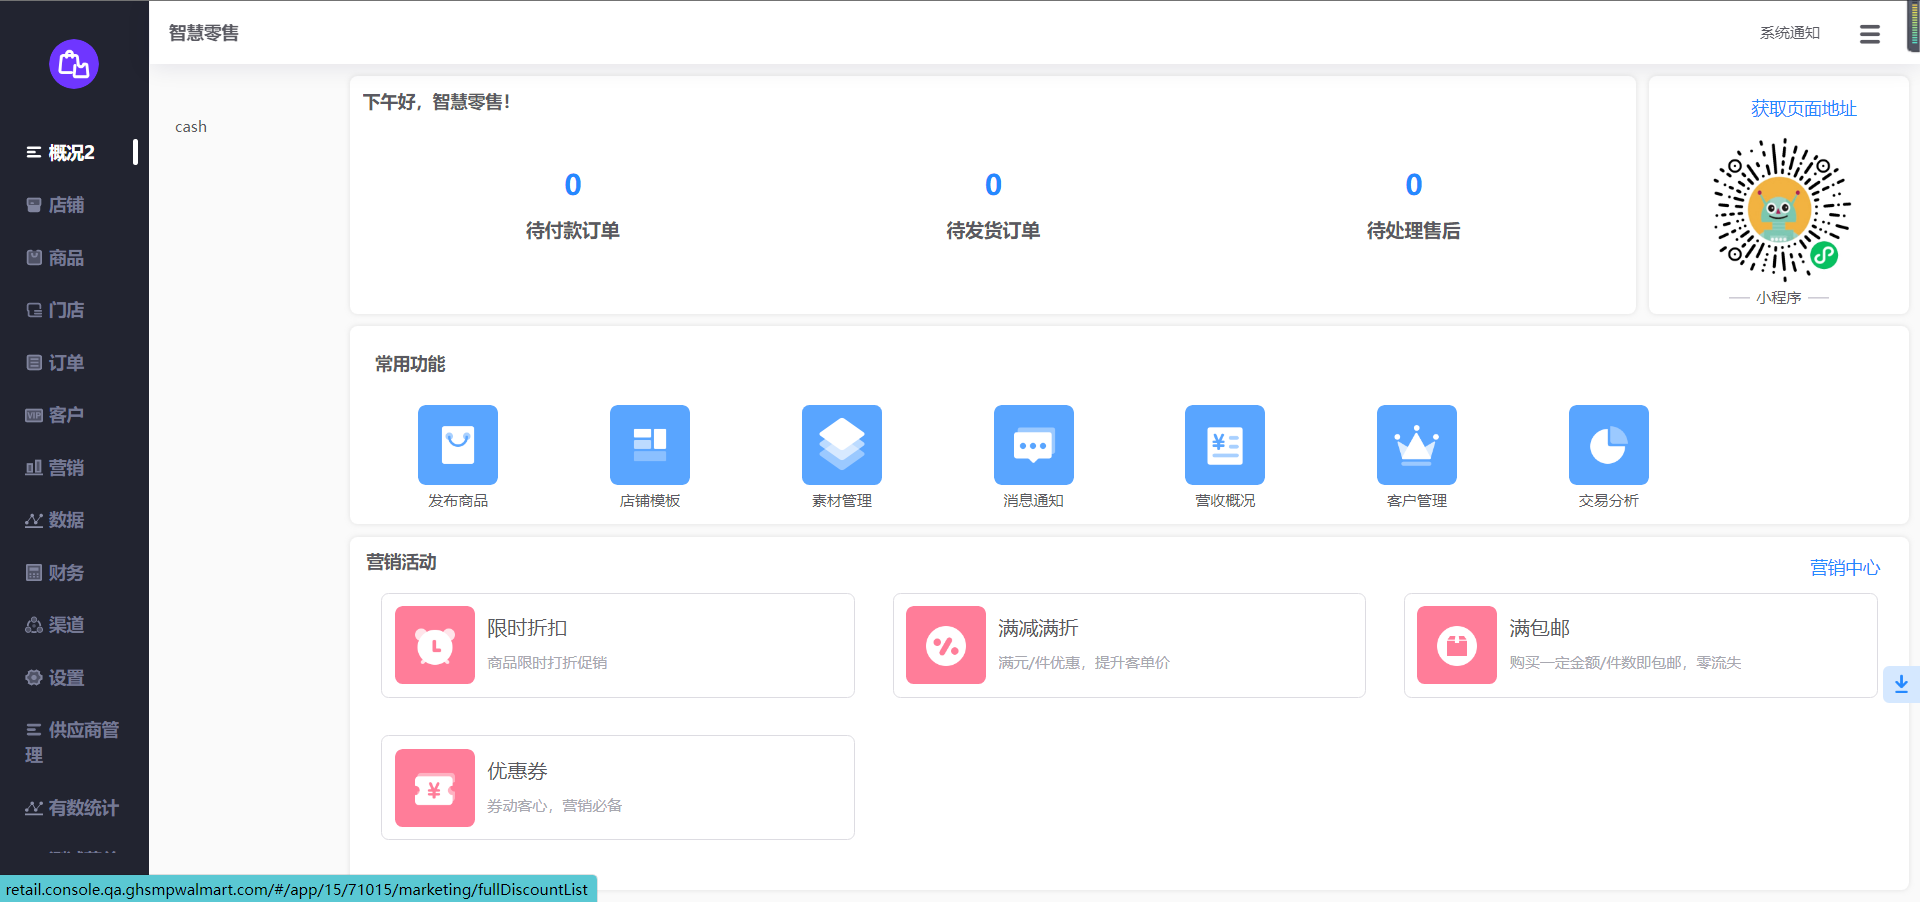Open the 消息通知 chat bubble icon

tap(1033, 445)
